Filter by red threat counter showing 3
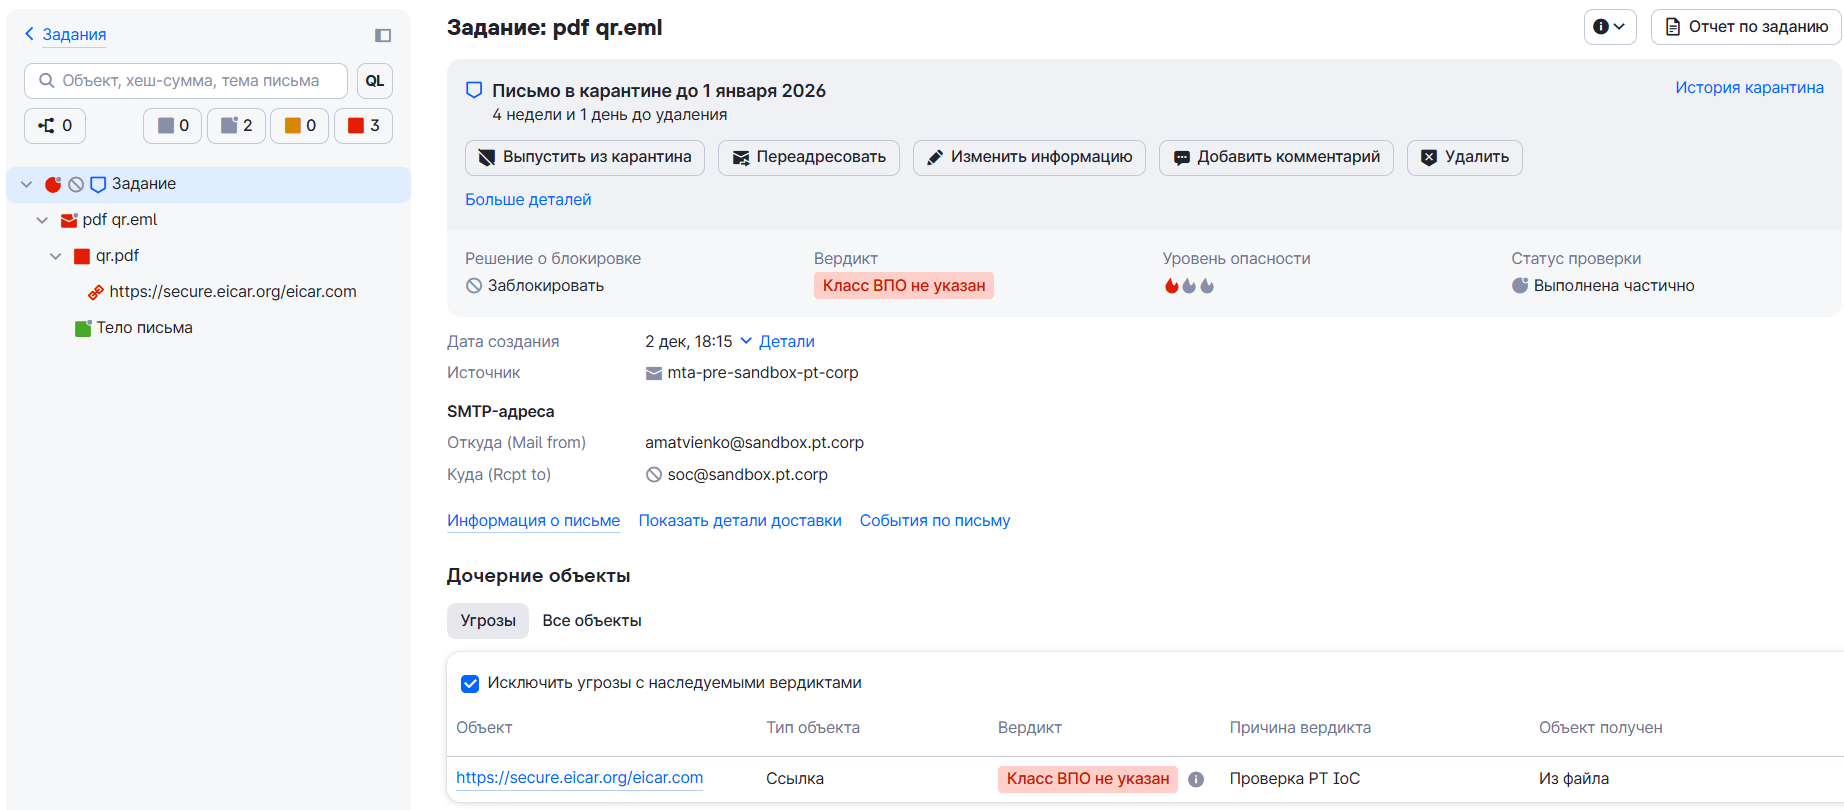 363,126
